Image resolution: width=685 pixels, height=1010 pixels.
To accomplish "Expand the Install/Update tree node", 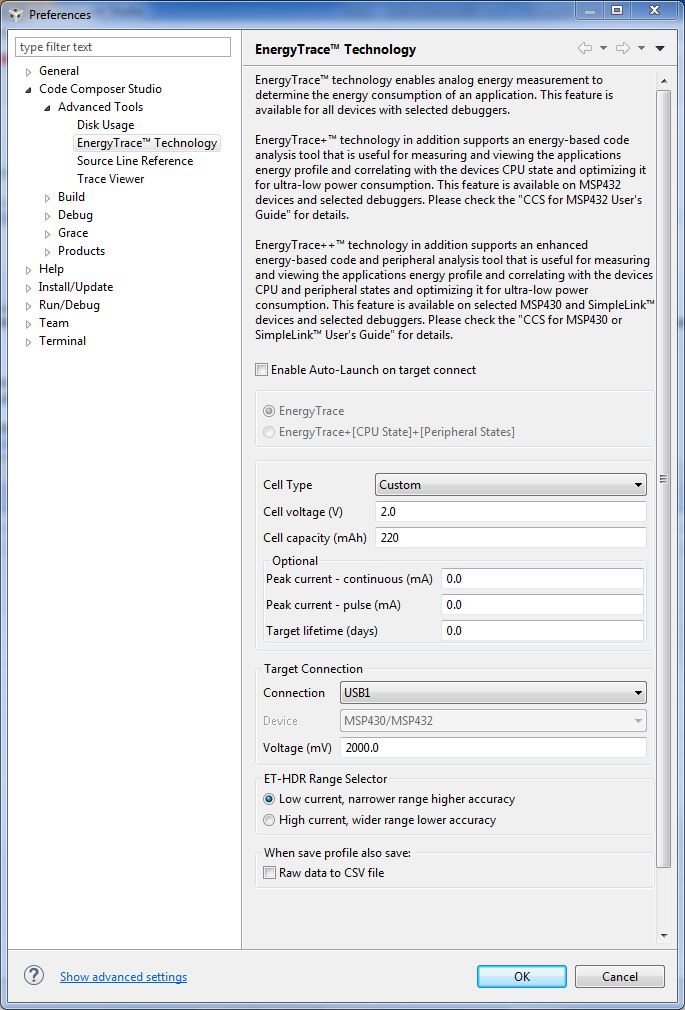I will click(x=28, y=288).
